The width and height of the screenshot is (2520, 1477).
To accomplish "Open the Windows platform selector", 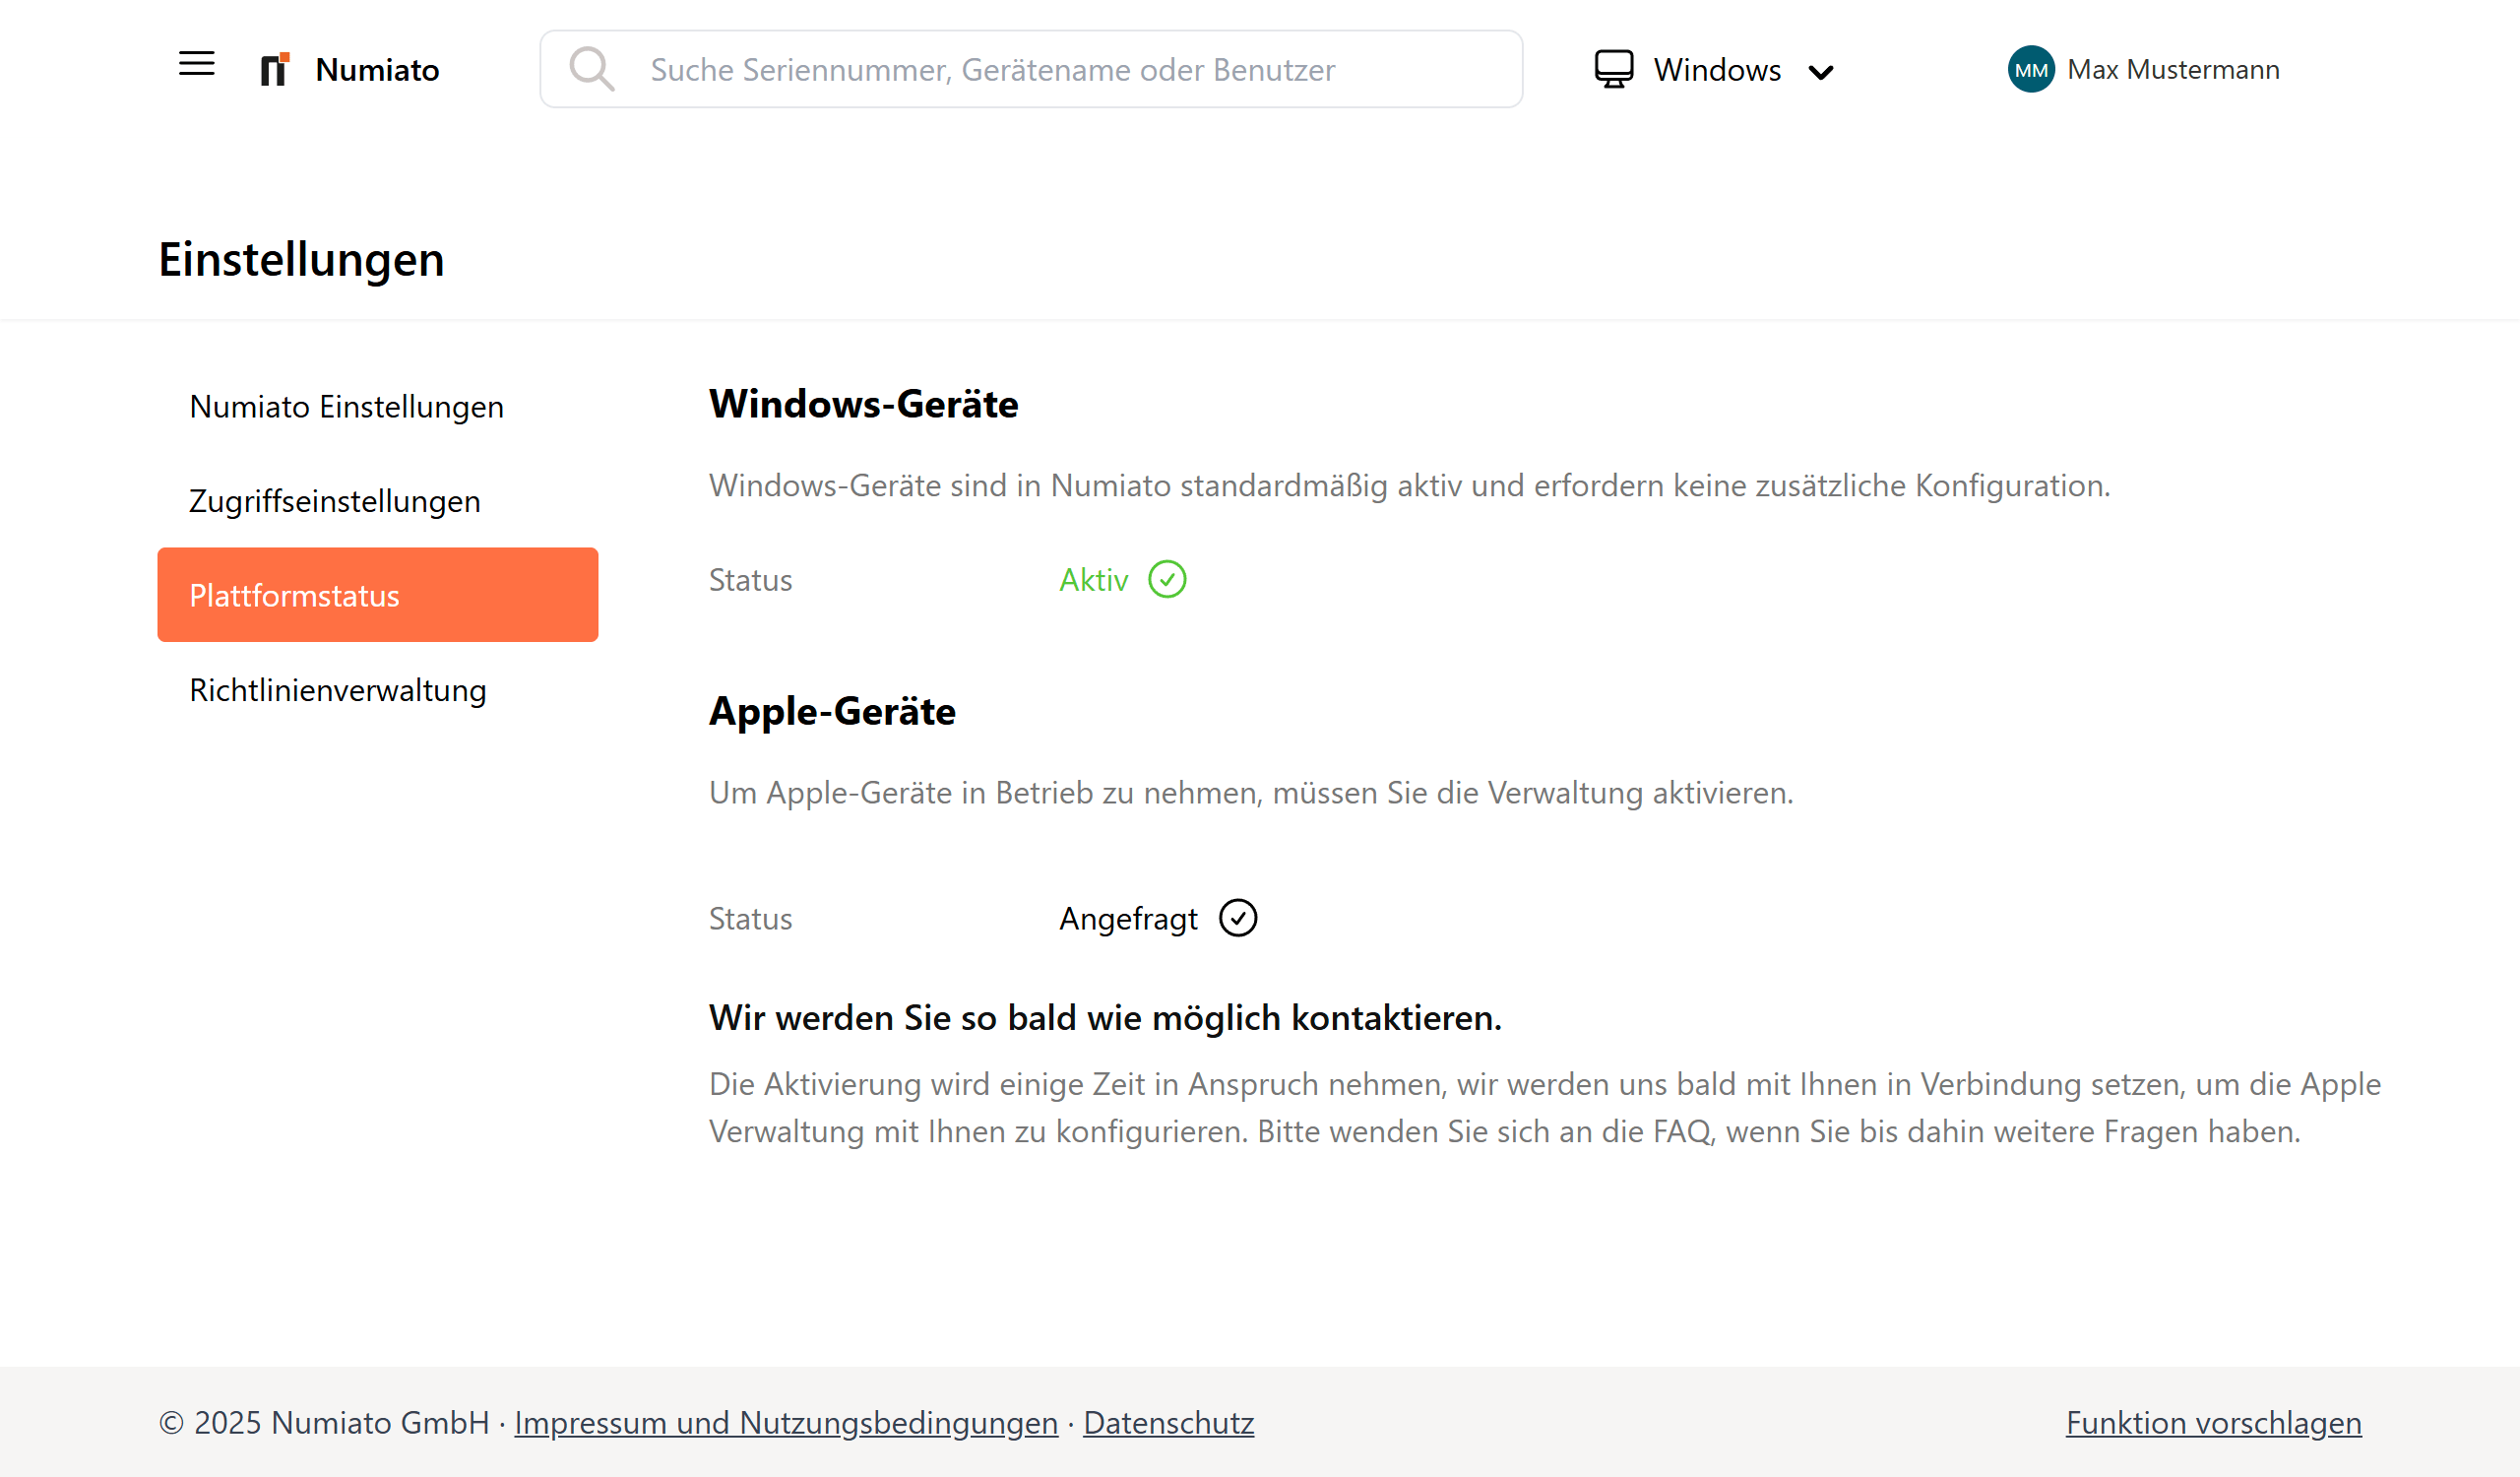I will tap(1714, 69).
